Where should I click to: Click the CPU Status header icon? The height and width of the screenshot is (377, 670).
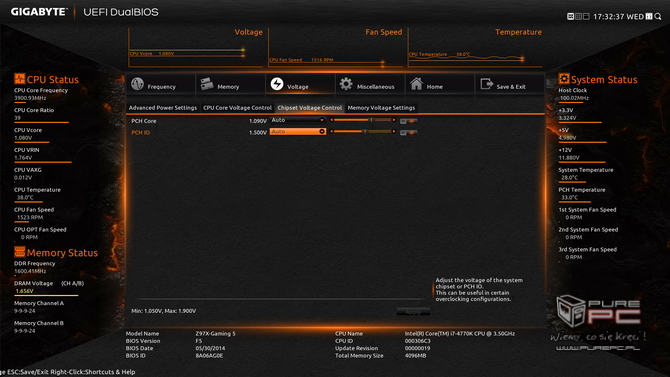click(x=19, y=79)
